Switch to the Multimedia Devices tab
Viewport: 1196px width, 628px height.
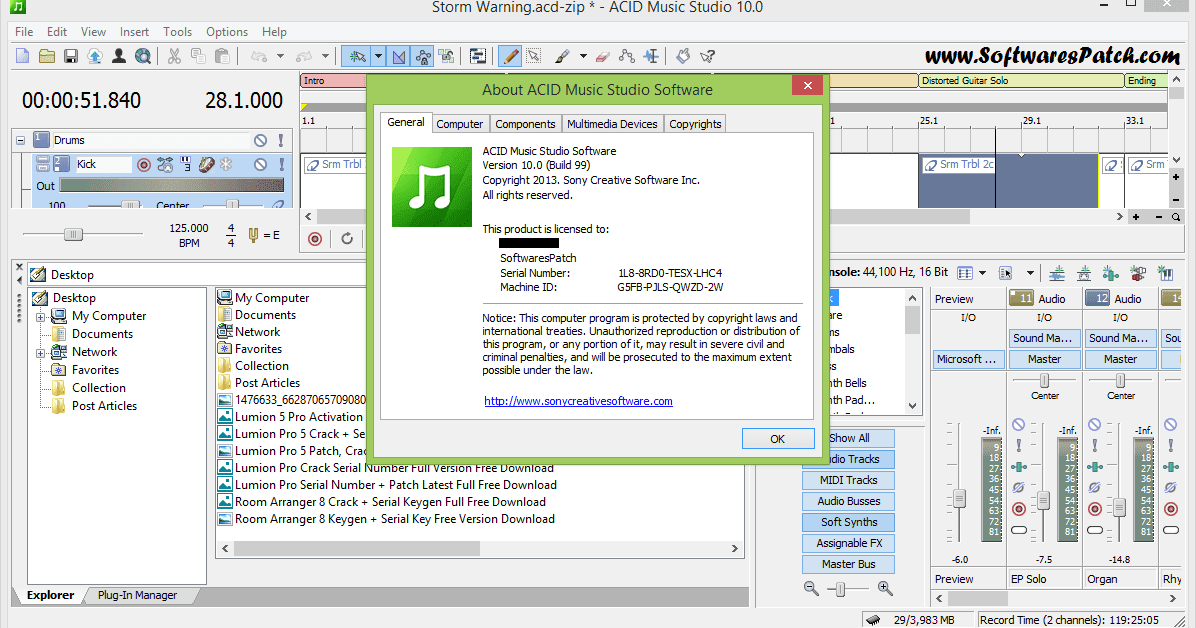point(612,124)
